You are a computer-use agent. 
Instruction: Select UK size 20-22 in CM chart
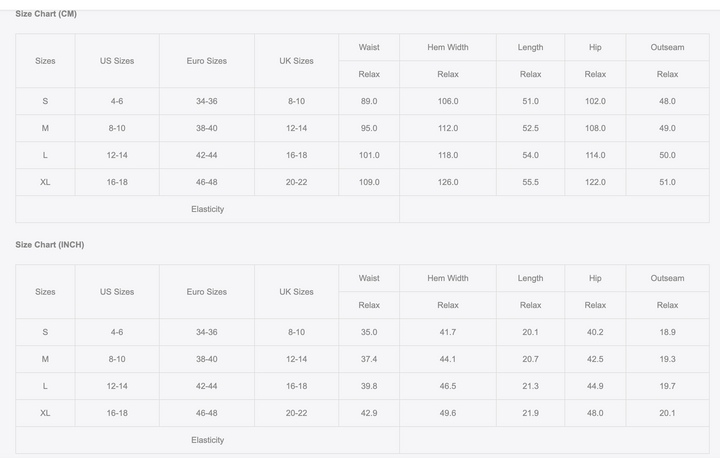(x=296, y=182)
